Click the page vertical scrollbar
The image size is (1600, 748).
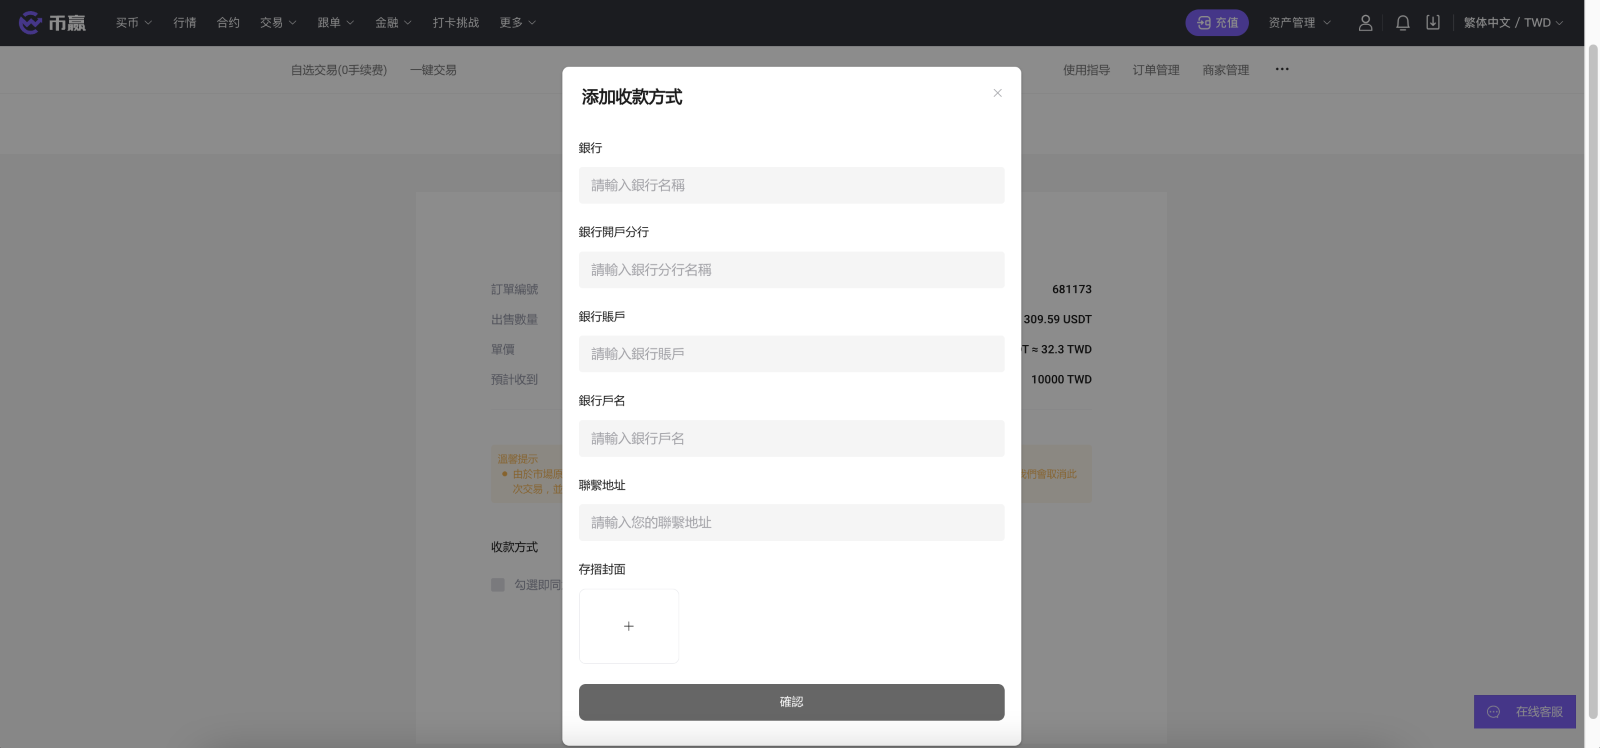pos(1592,380)
